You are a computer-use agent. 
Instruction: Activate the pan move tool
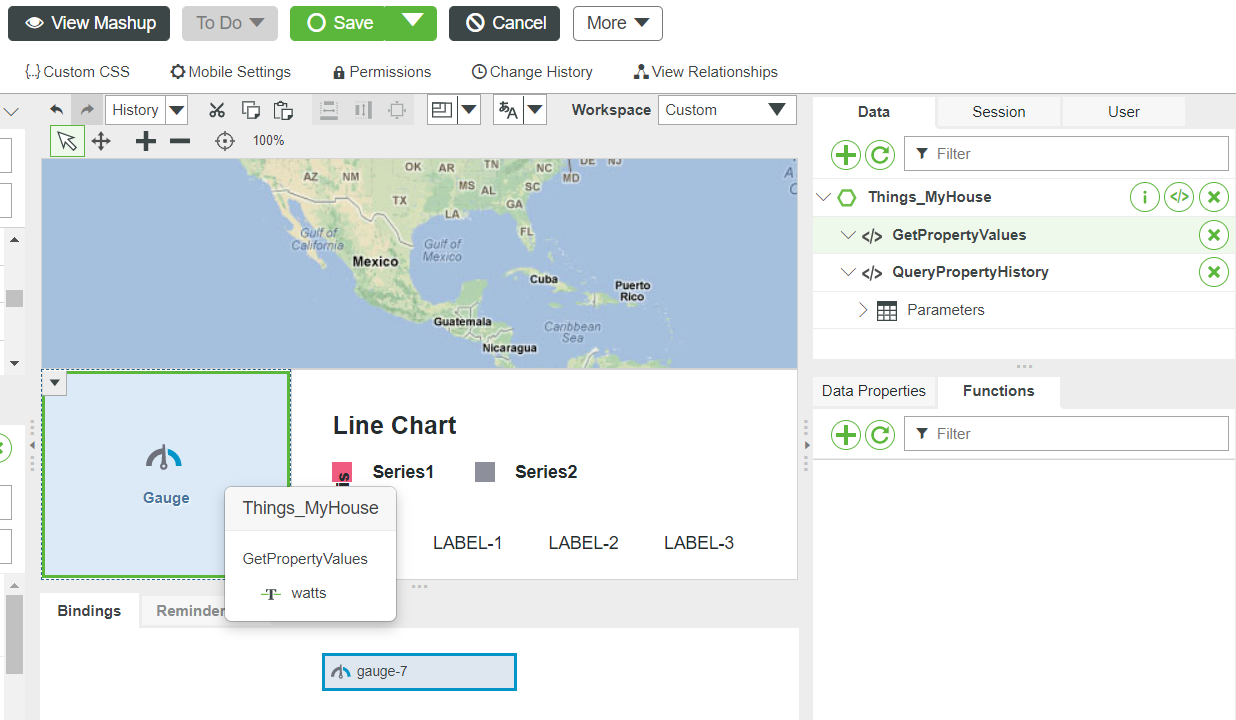tap(101, 140)
